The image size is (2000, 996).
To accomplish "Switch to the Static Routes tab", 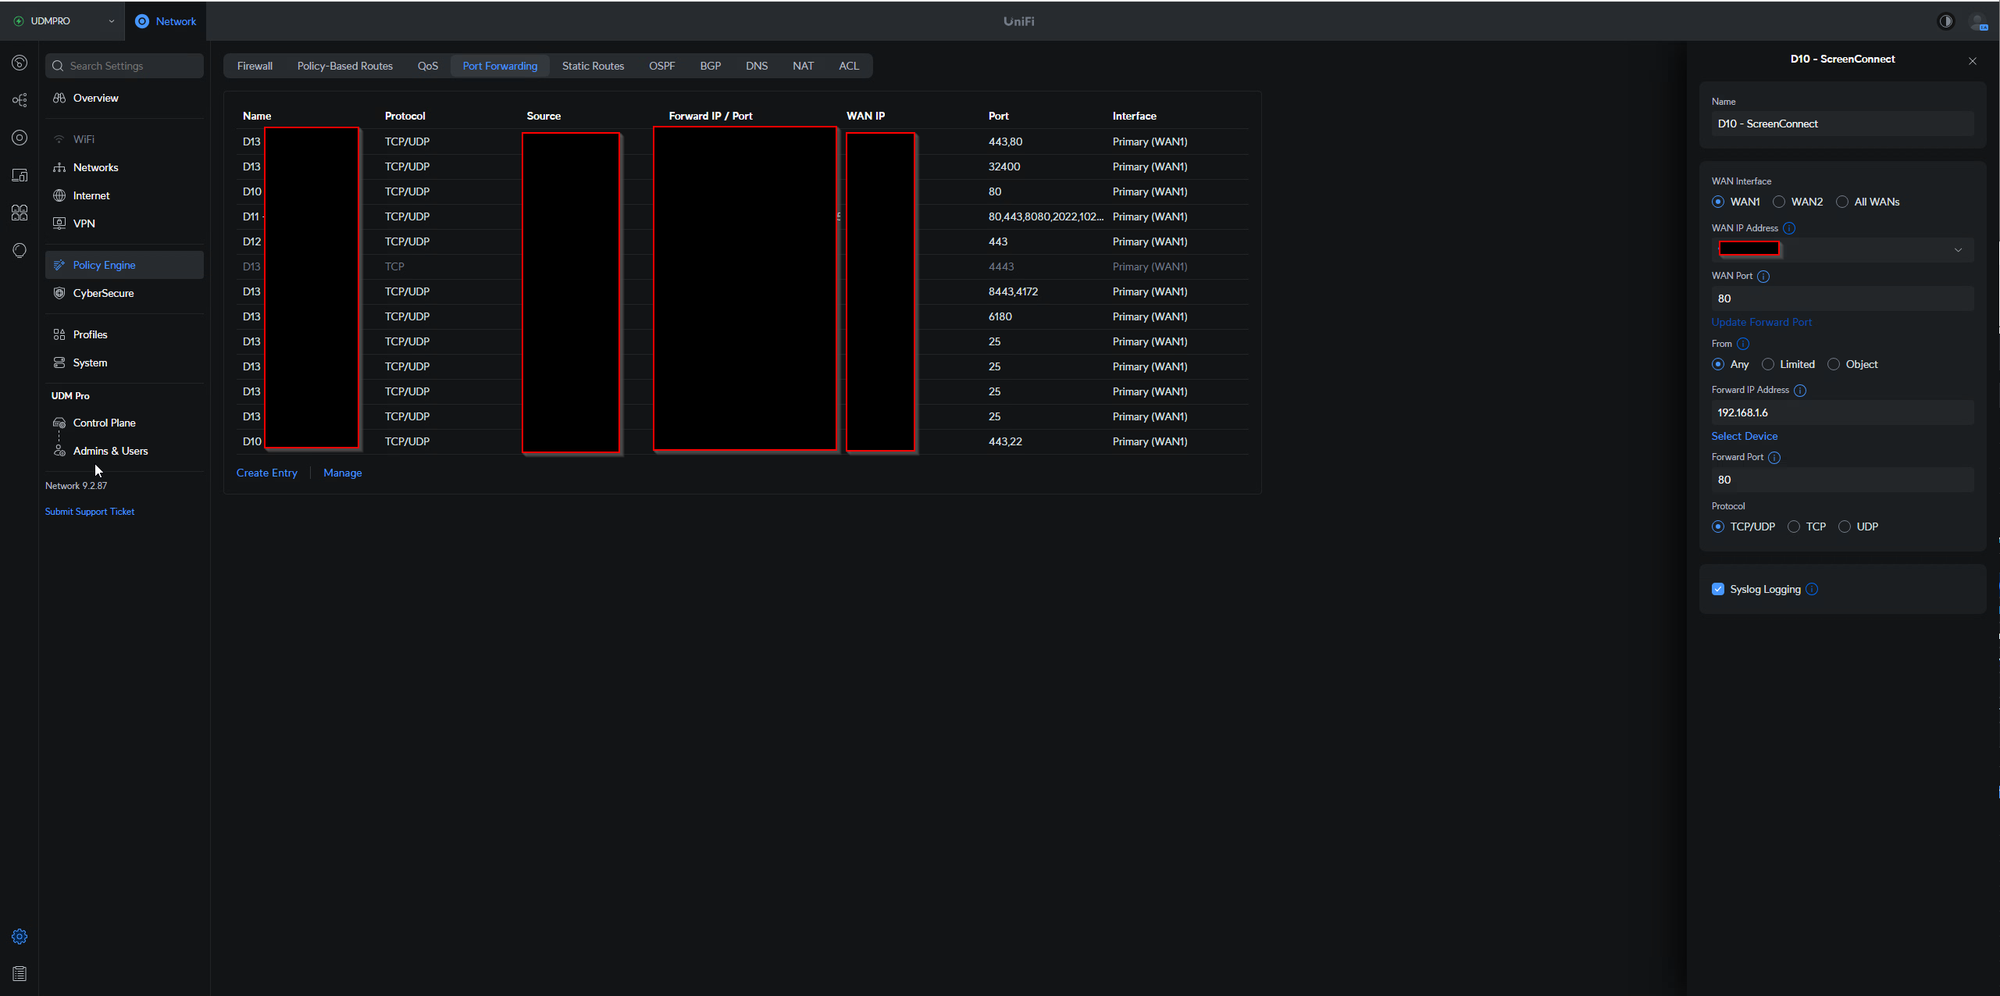I will coord(592,66).
